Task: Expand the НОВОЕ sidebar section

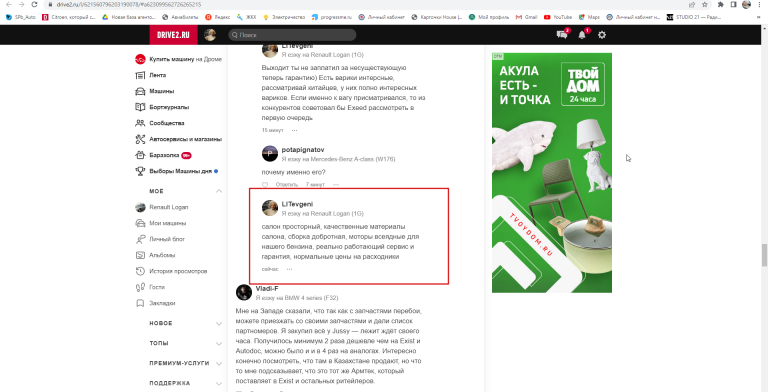Action: pyautogui.click(x=219, y=324)
